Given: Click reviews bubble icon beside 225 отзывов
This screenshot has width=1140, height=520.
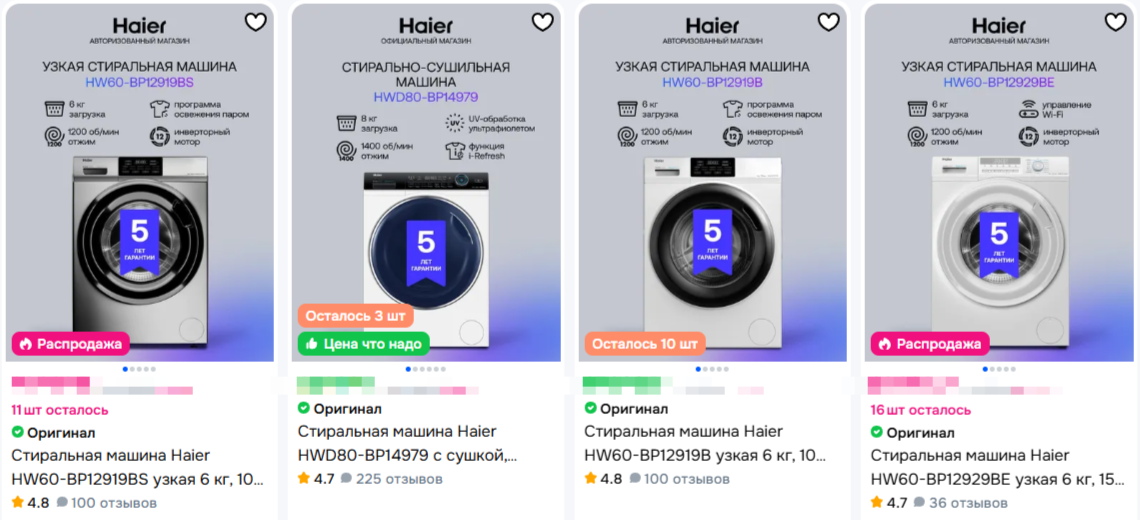Looking at the screenshot, I should coord(346,479).
